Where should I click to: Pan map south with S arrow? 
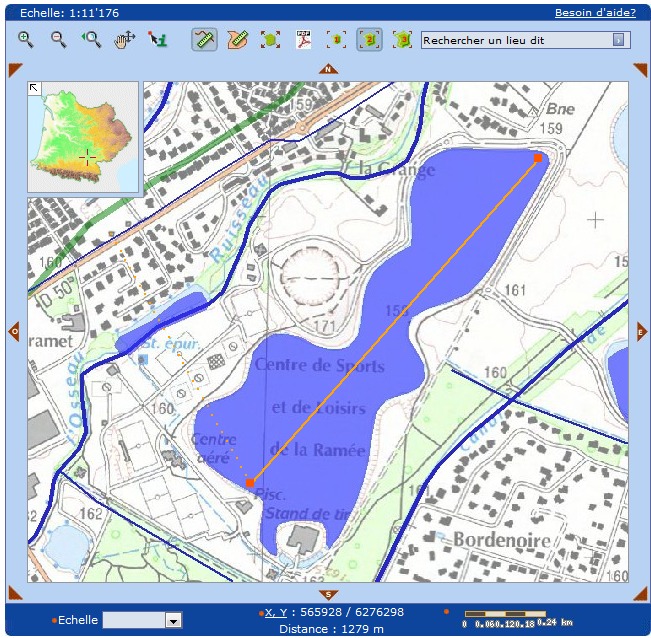pos(328,595)
